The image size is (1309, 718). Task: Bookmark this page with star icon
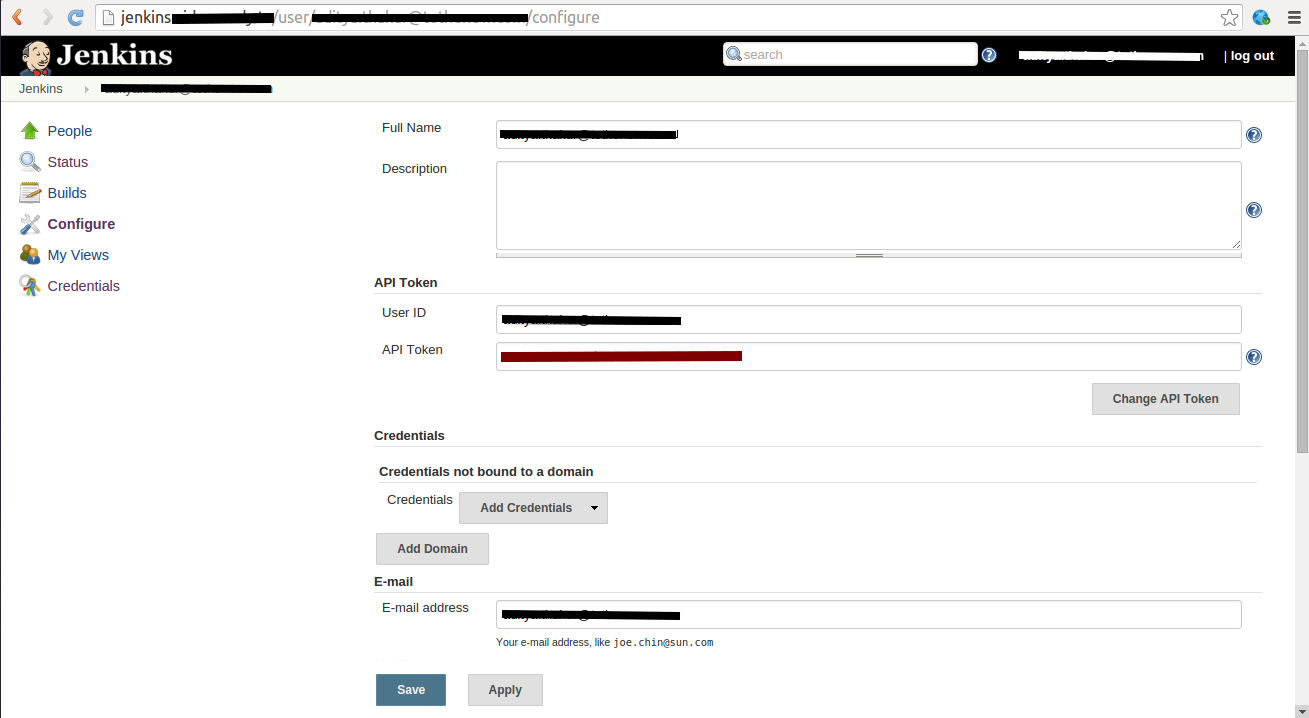(1230, 17)
